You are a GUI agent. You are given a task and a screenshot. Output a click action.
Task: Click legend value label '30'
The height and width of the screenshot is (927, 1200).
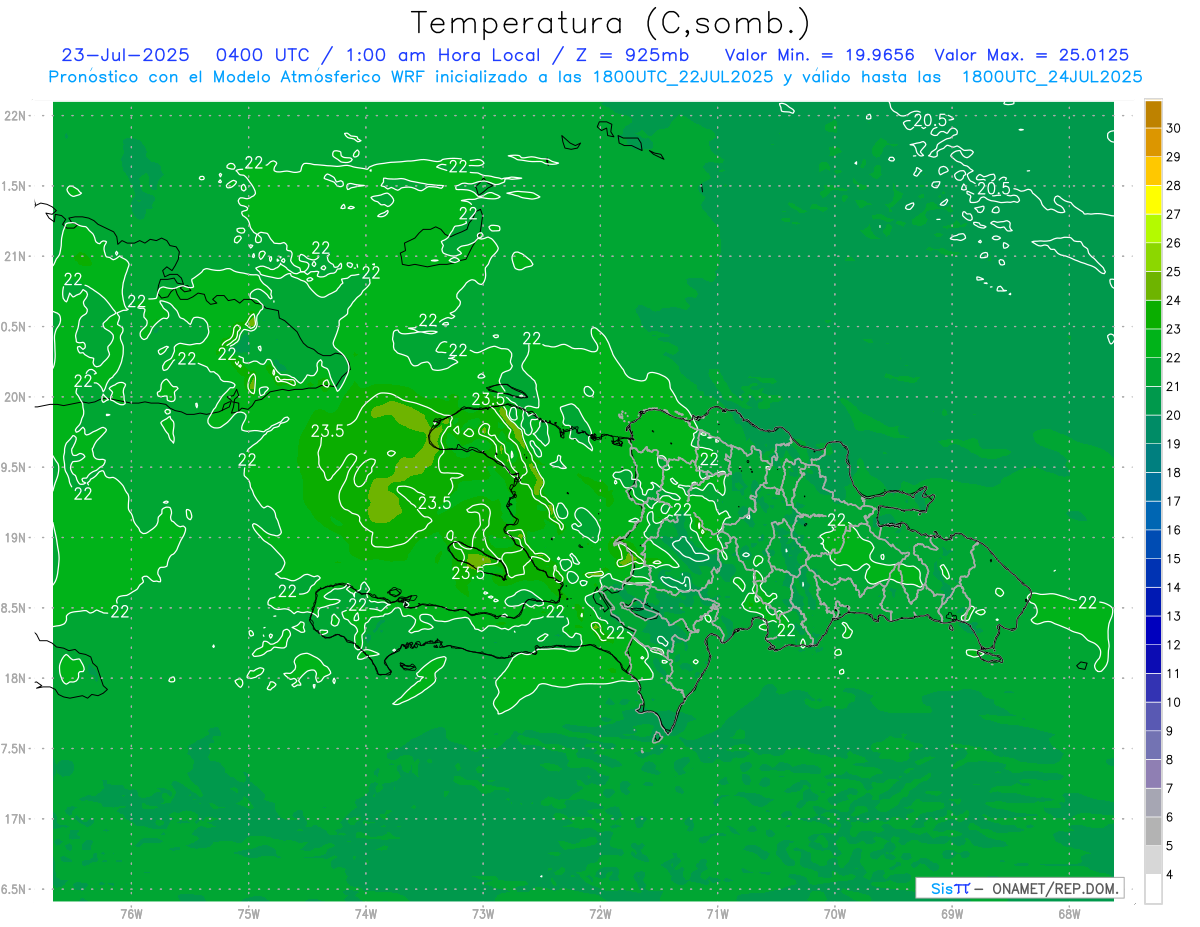[x=1174, y=128]
